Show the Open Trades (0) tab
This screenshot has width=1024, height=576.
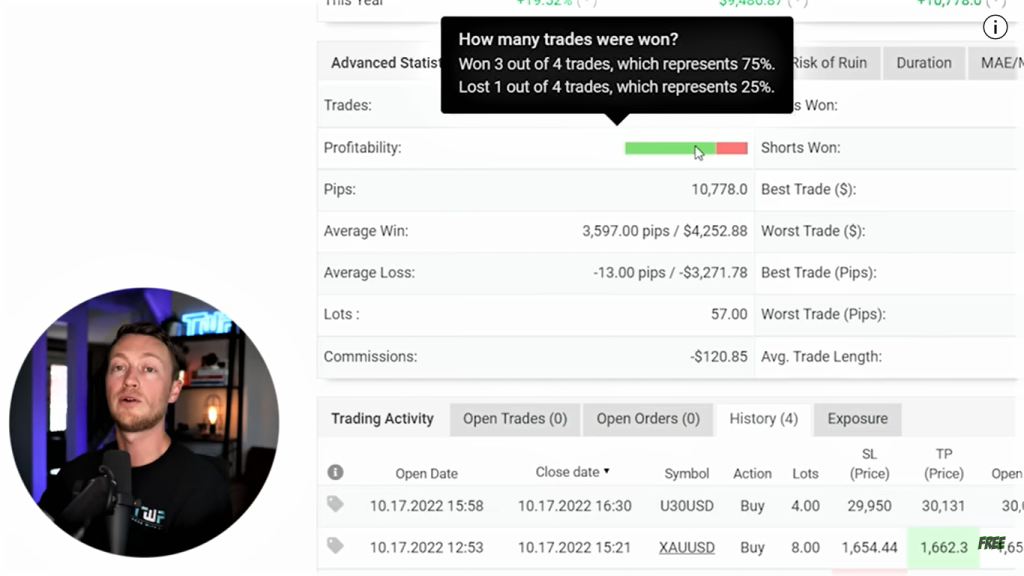click(x=514, y=419)
